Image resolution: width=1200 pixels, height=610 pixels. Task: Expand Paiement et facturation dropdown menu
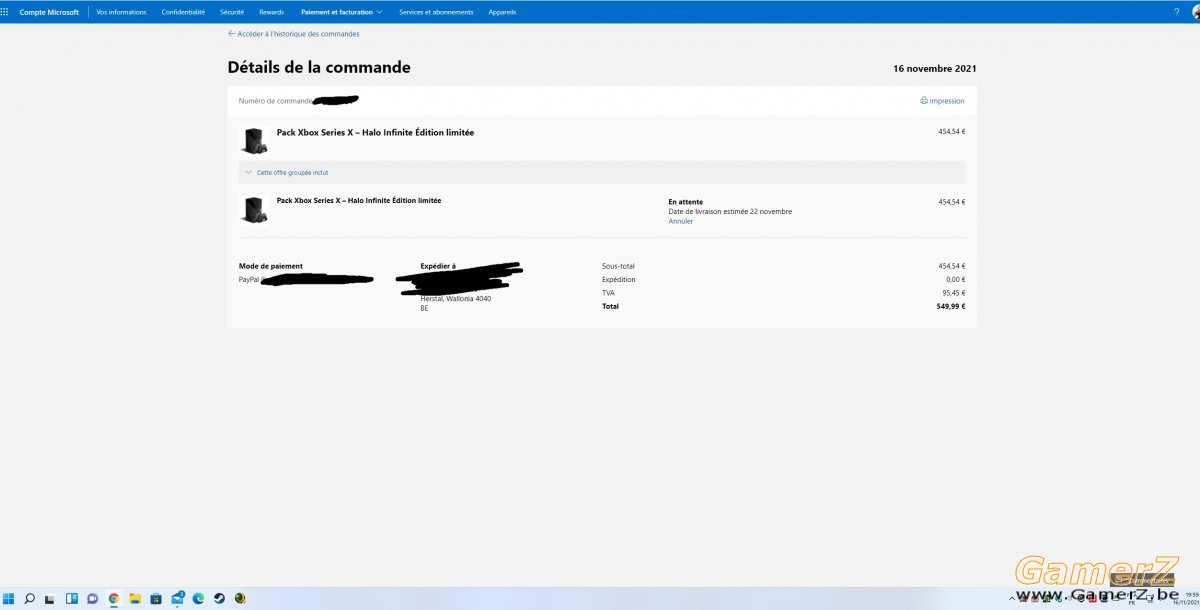(x=341, y=12)
